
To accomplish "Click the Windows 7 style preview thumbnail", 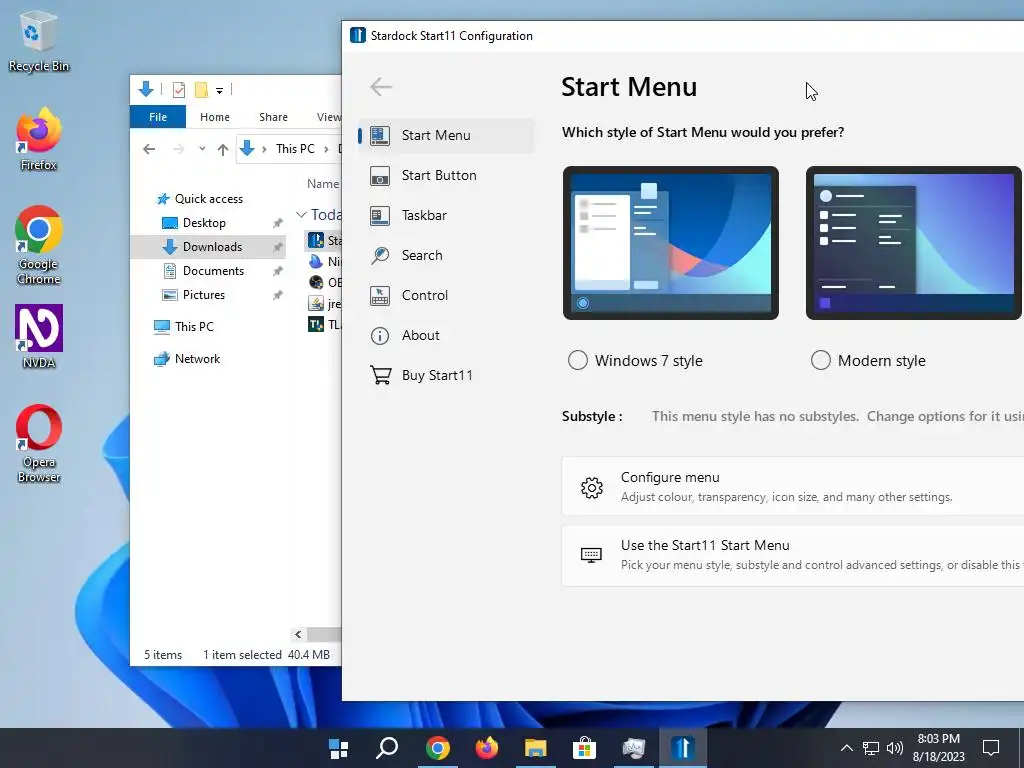I will (x=671, y=243).
